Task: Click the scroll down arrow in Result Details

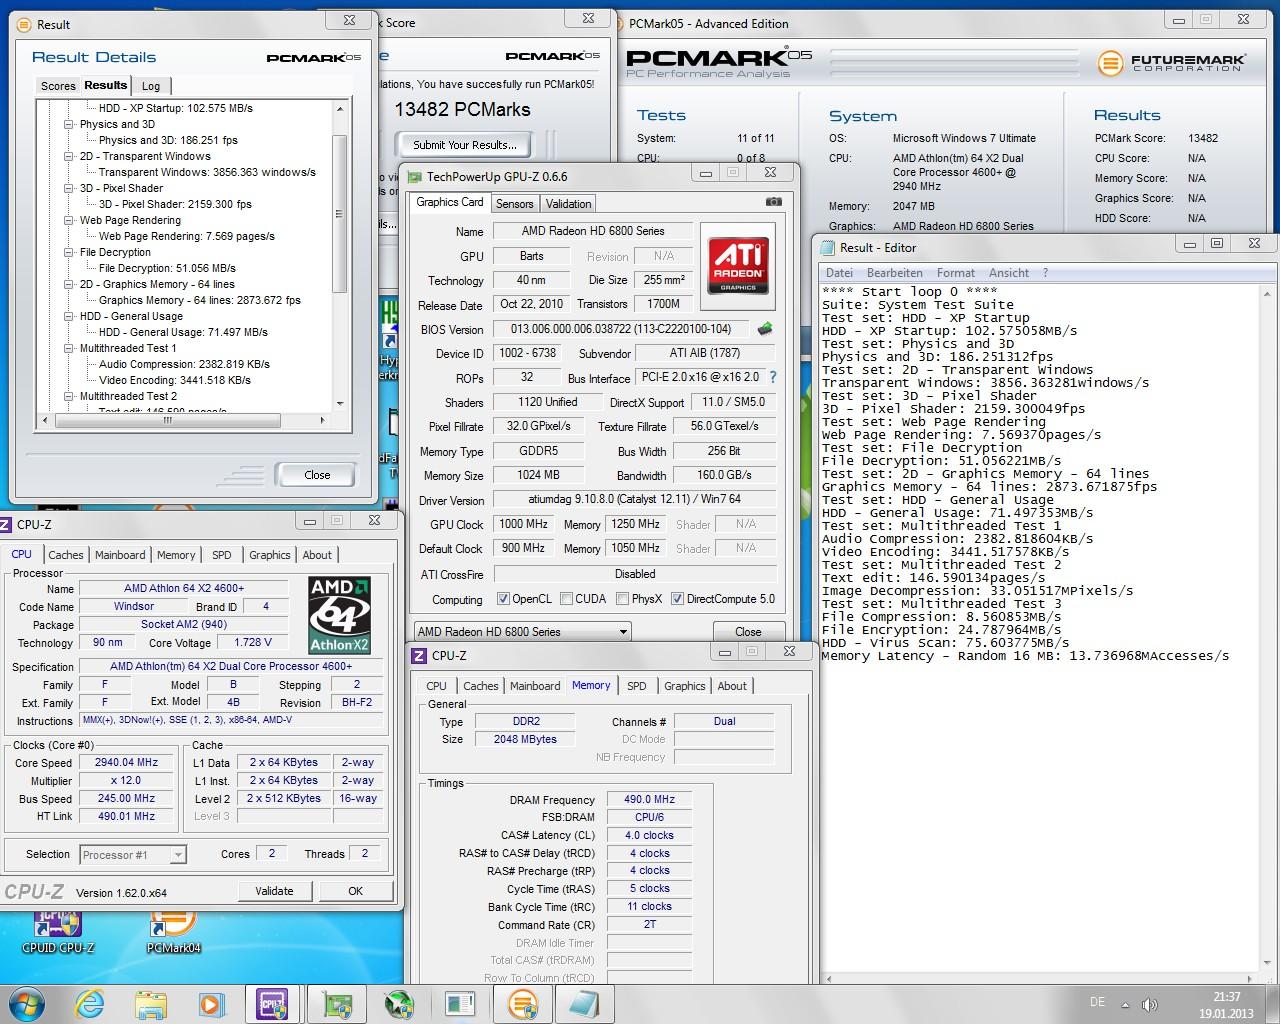Action: 340,404
